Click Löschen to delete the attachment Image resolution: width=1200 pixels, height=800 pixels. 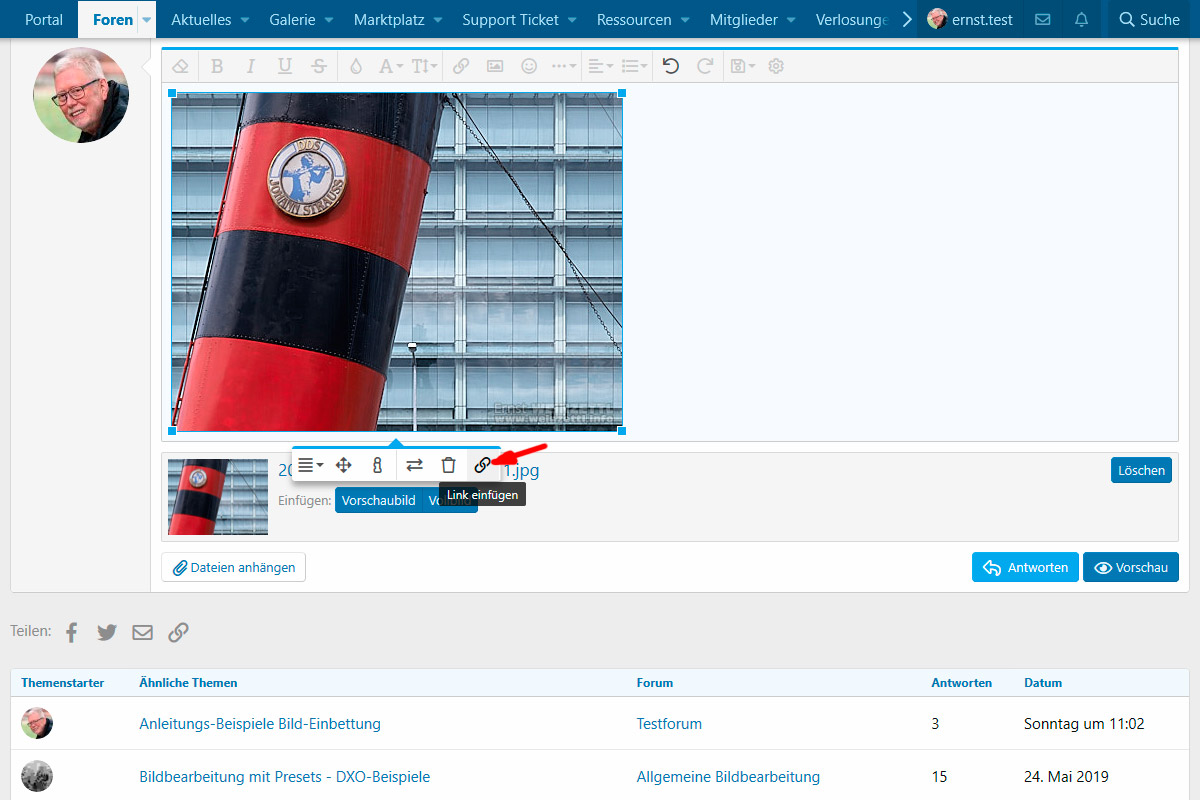[1141, 470]
